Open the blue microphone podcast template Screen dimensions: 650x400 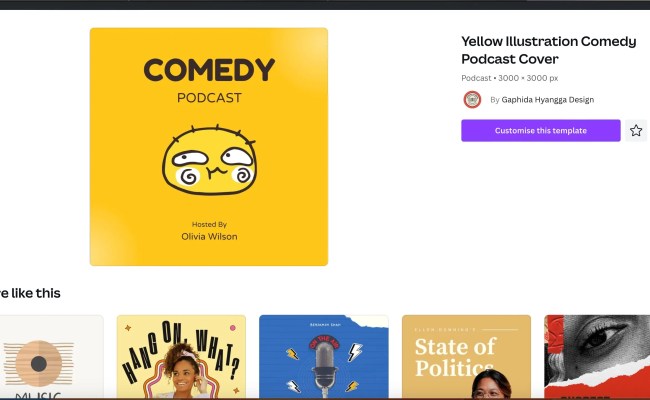324,356
